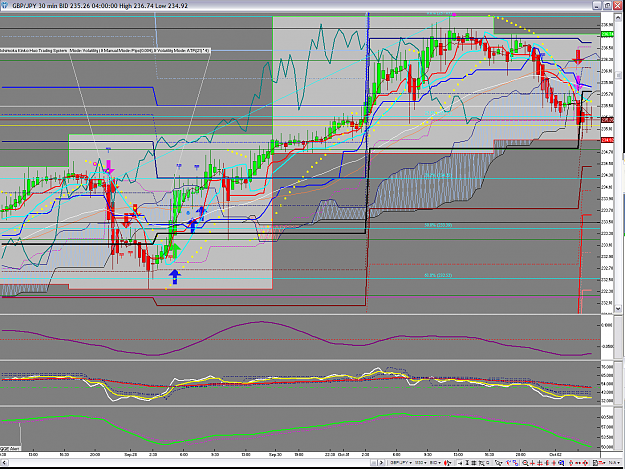Click the 61.8% (232.52) Fibonacci label

tap(438, 275)
